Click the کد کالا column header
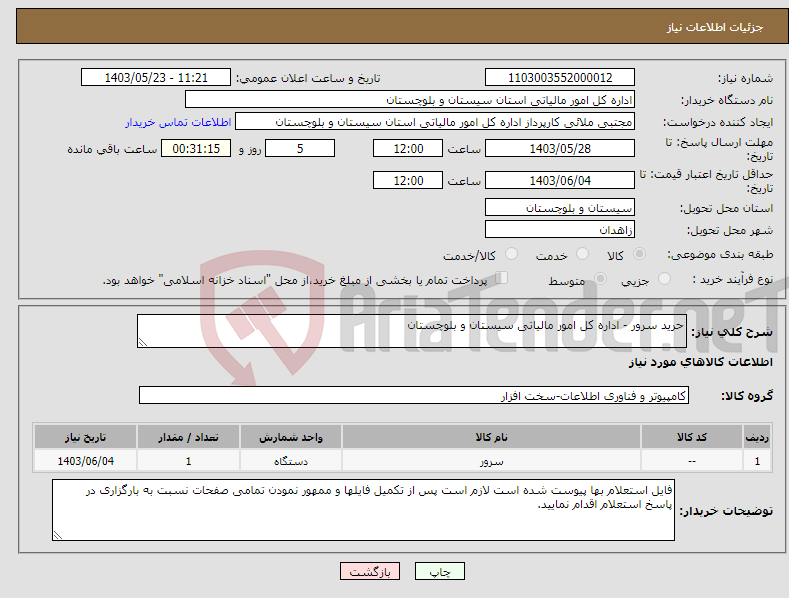 692,437
